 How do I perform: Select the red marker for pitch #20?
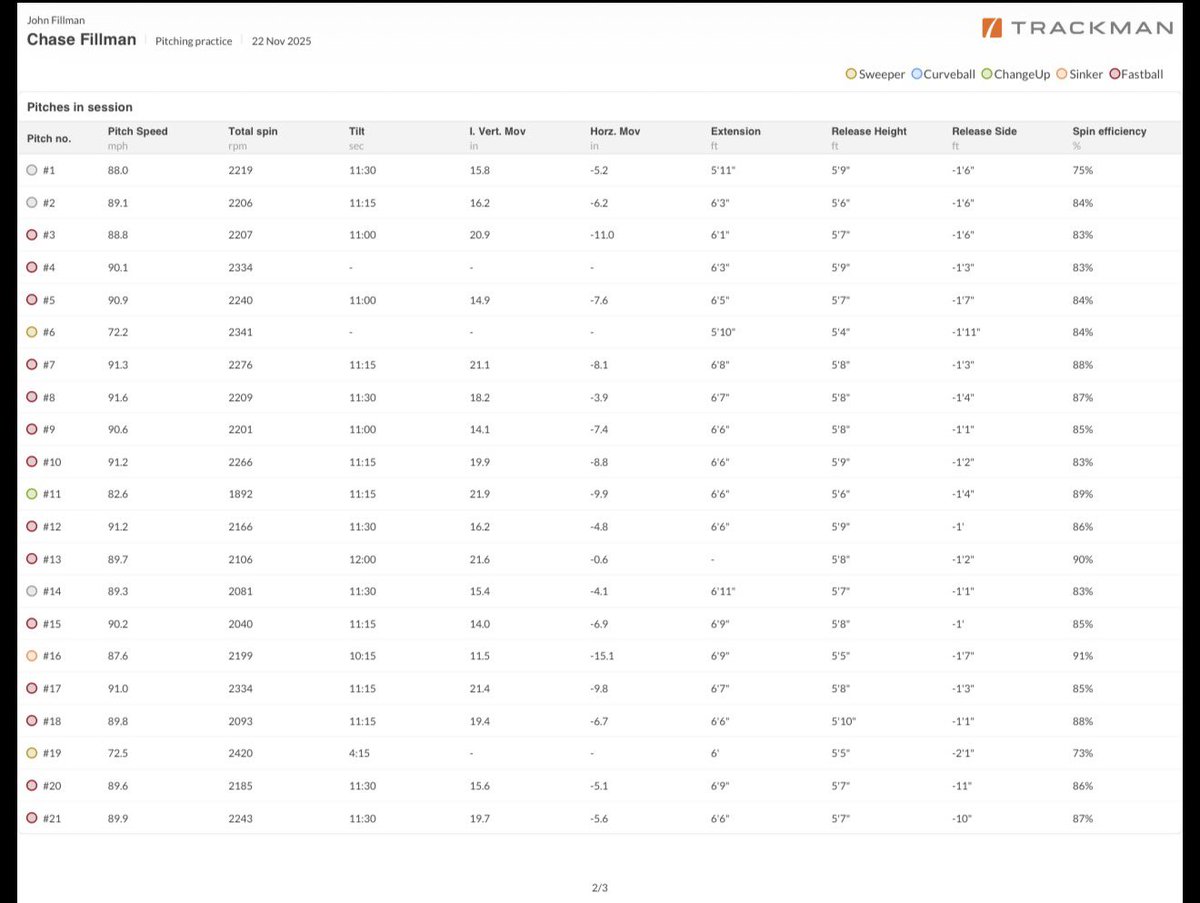tap(32, 786)
